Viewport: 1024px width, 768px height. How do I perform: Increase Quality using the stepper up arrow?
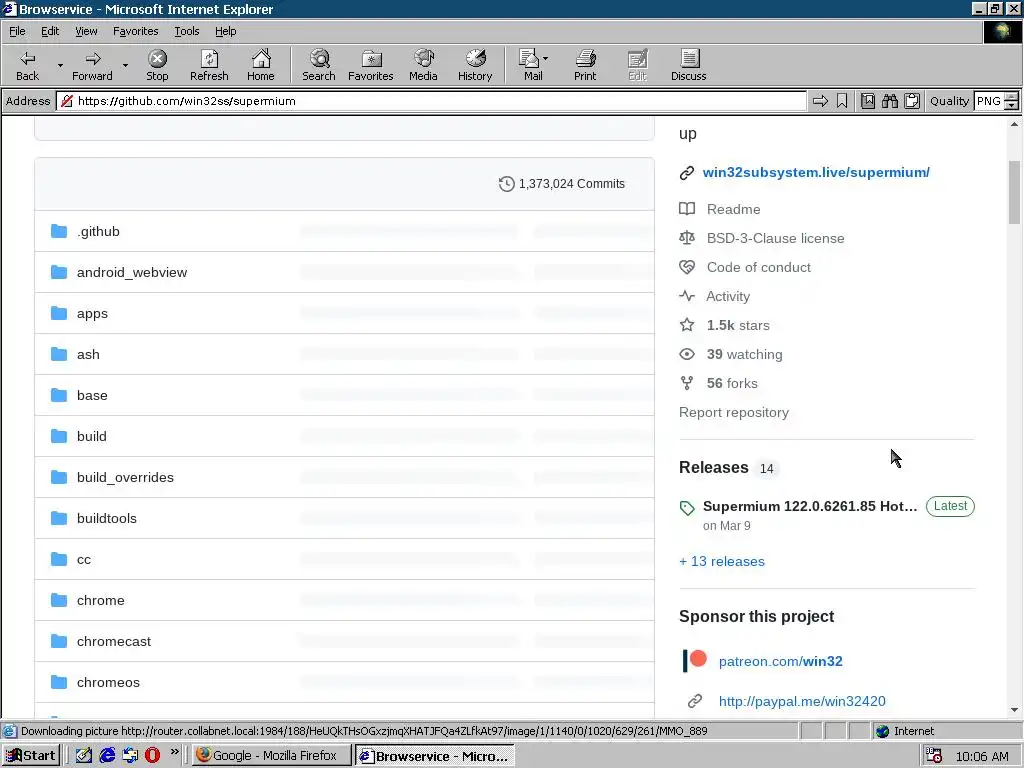(x=1012, y=97)
